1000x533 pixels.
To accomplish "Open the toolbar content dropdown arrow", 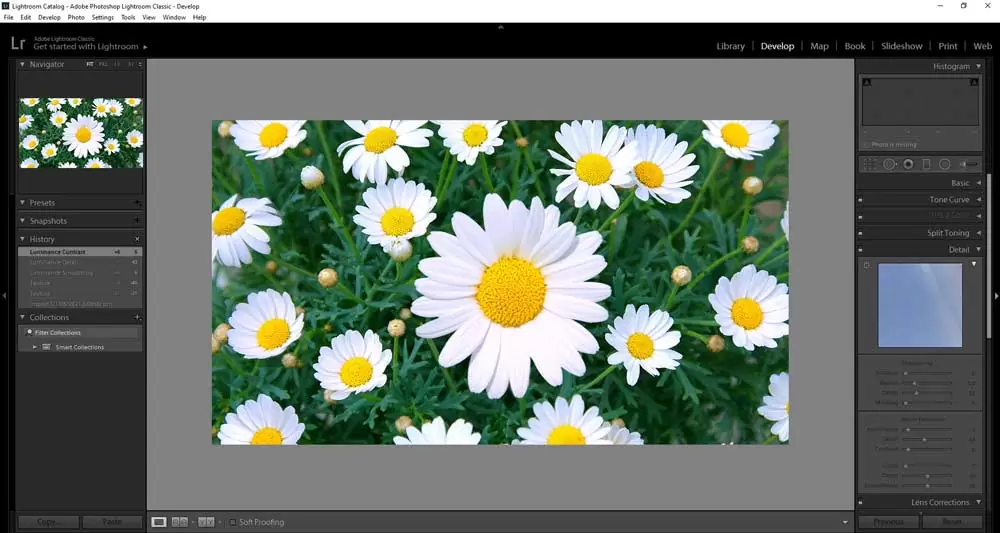I will click(x=846, y=522).
